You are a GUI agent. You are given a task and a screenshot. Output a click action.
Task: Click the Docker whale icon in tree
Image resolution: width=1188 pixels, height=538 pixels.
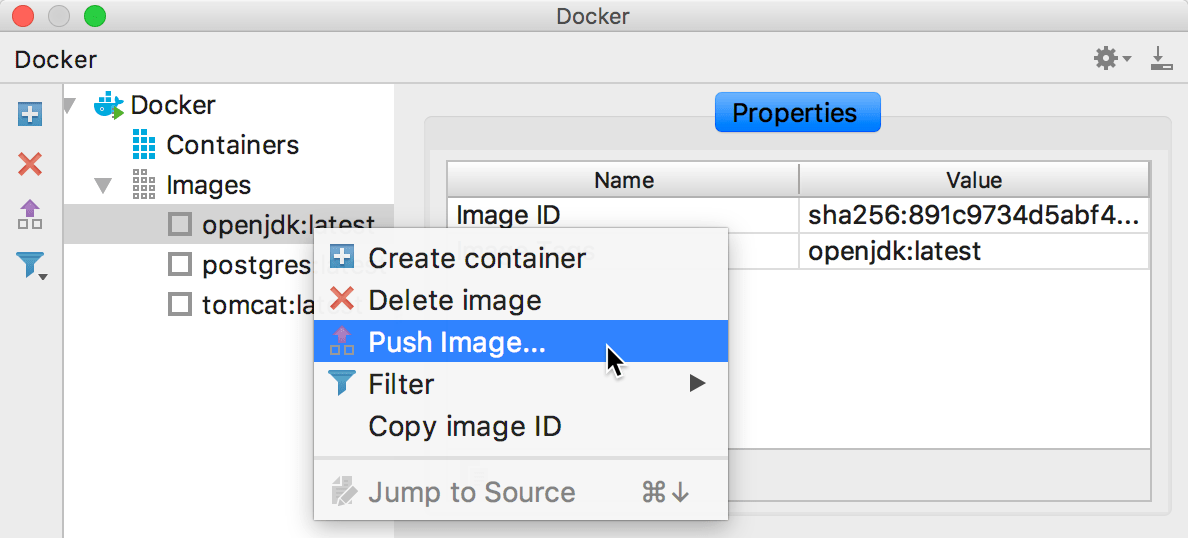click(x=108, y=105)
